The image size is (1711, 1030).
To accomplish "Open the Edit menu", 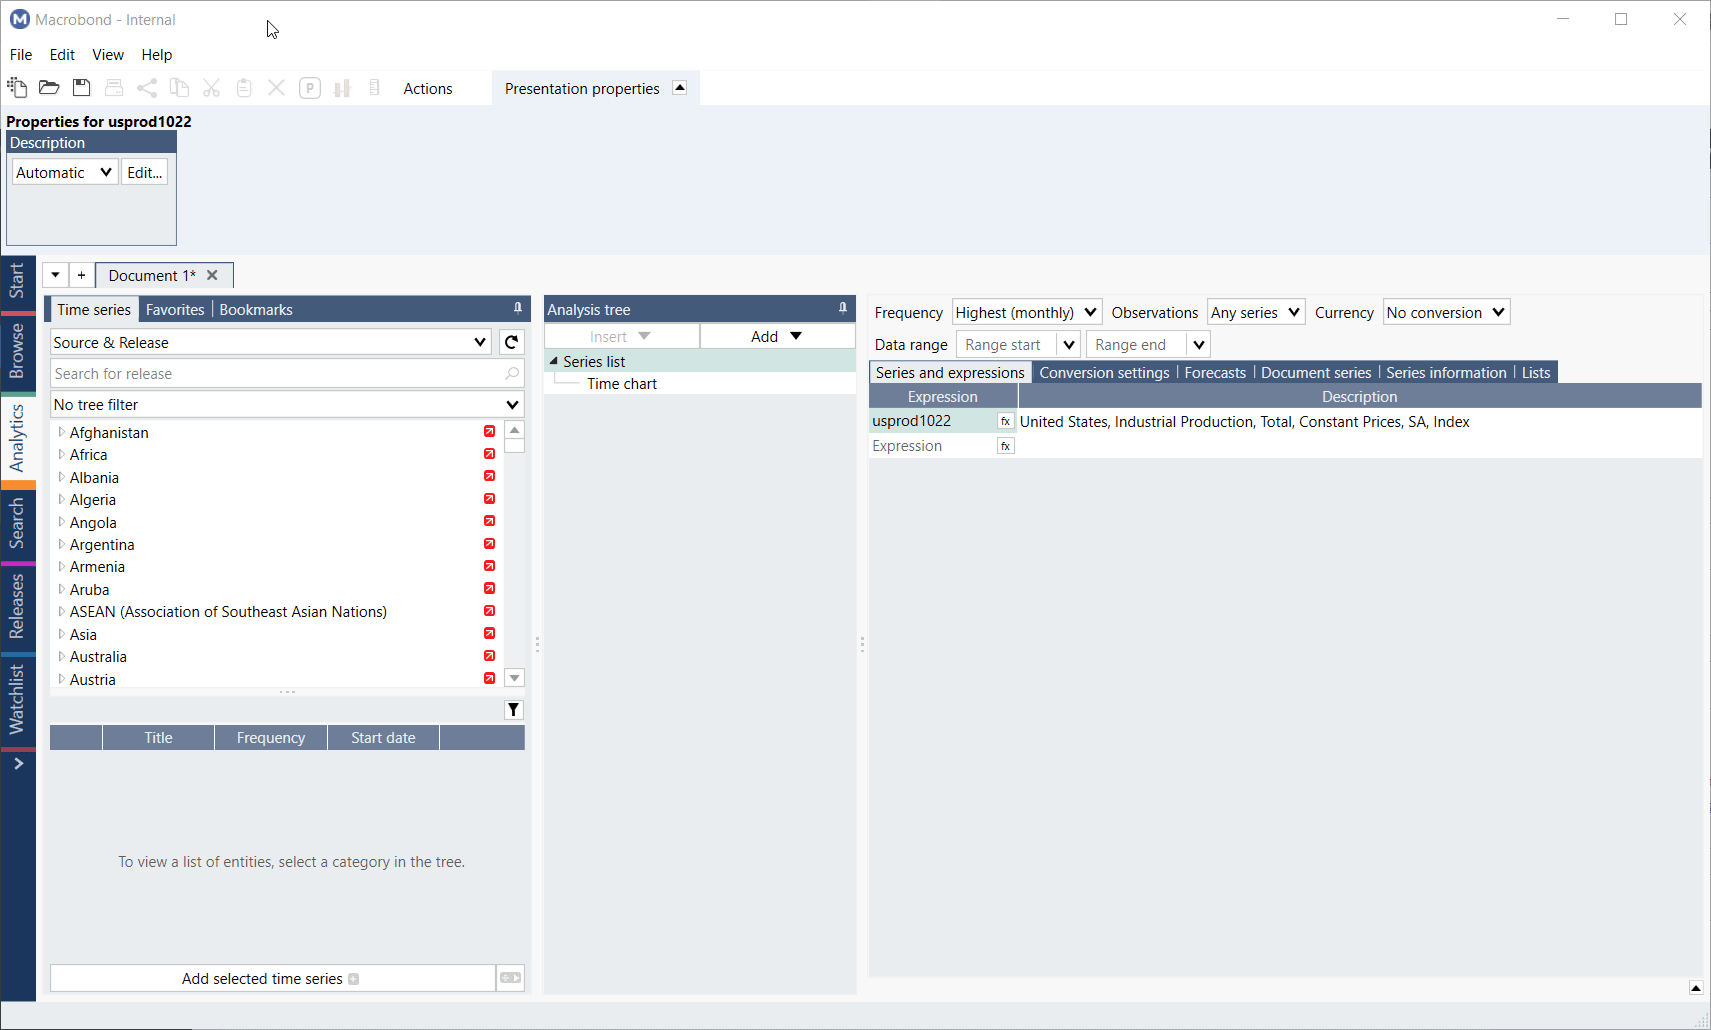I will point(62,54).
